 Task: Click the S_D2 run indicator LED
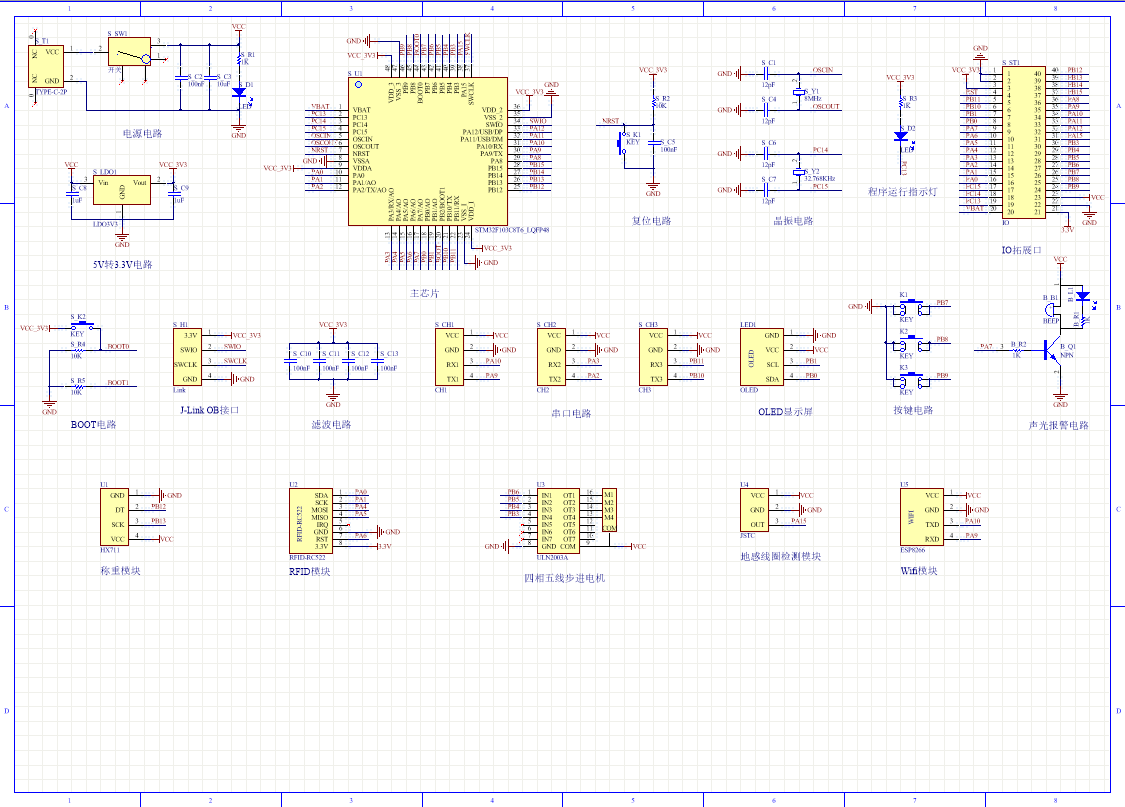[x=901, y=136]
